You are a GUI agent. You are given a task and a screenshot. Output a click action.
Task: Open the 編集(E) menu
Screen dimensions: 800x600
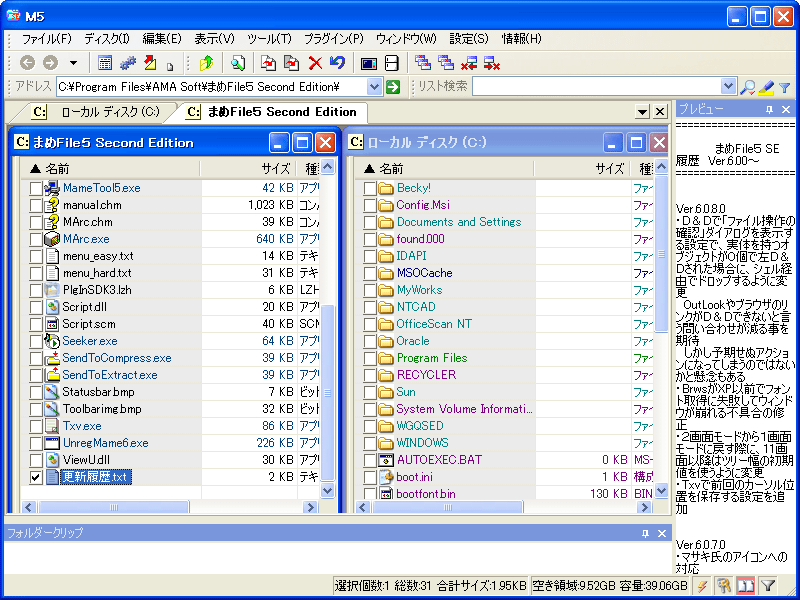click(x=162, y=39)
